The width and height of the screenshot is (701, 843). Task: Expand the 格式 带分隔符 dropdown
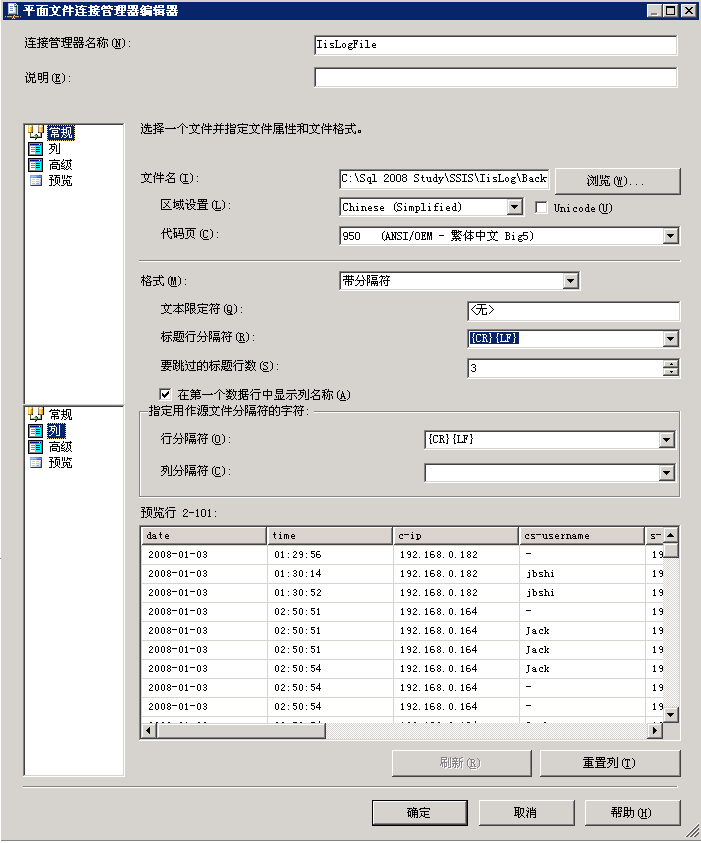click(570, 281)
